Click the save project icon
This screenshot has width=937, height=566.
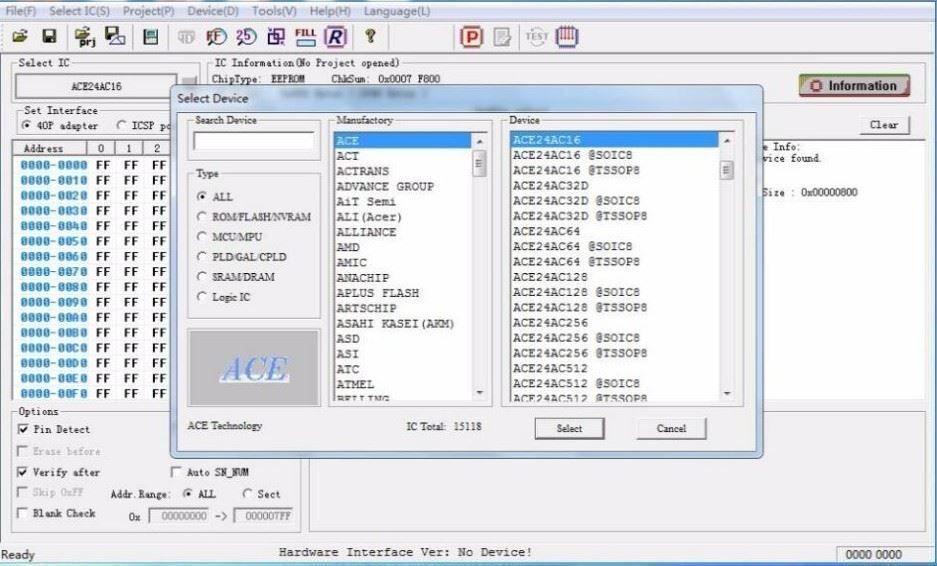[x=115, y=37]
